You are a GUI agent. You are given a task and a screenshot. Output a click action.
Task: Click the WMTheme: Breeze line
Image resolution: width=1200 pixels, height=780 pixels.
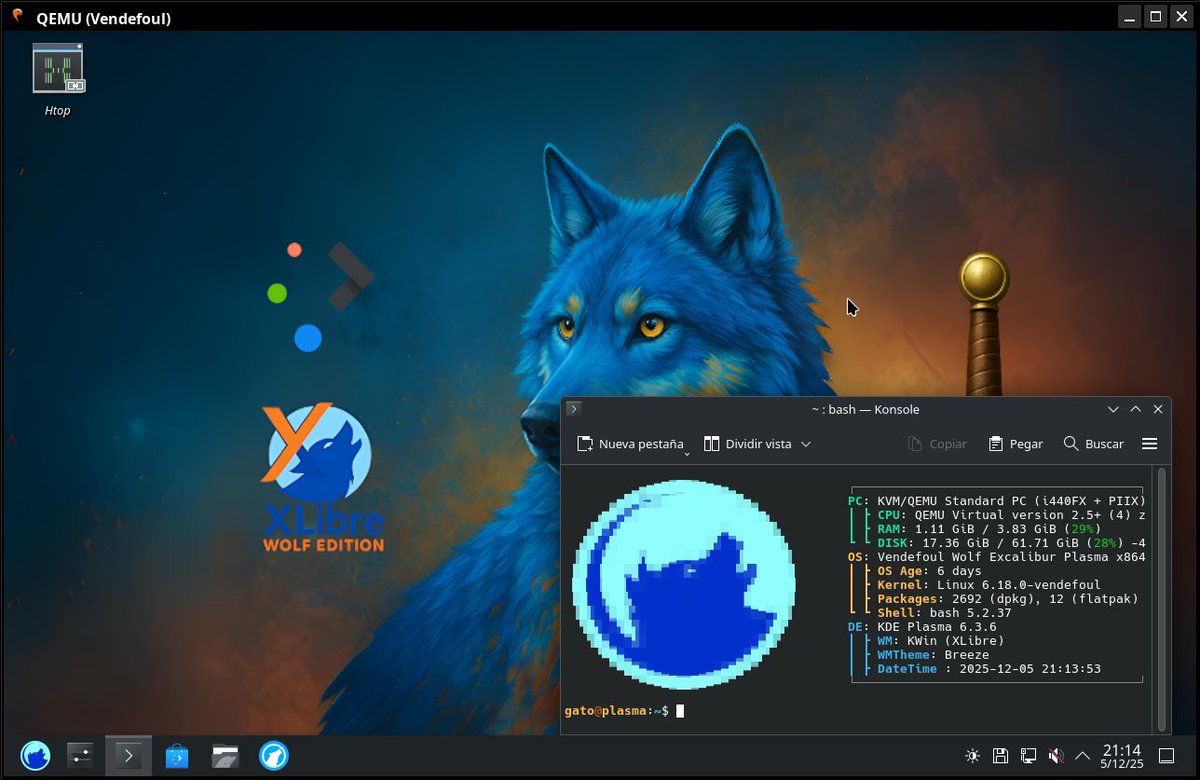(x=933, y=654)
